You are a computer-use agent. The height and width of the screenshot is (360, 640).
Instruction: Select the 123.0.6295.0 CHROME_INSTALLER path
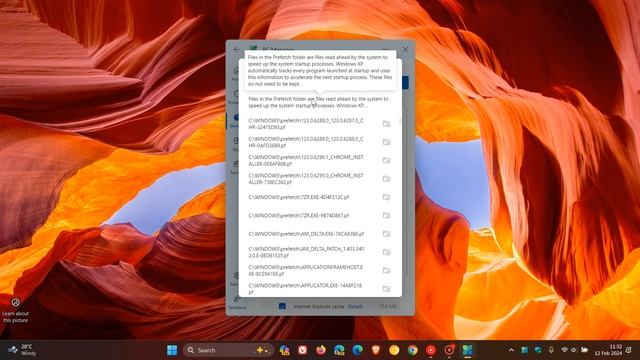coord(306,179)
